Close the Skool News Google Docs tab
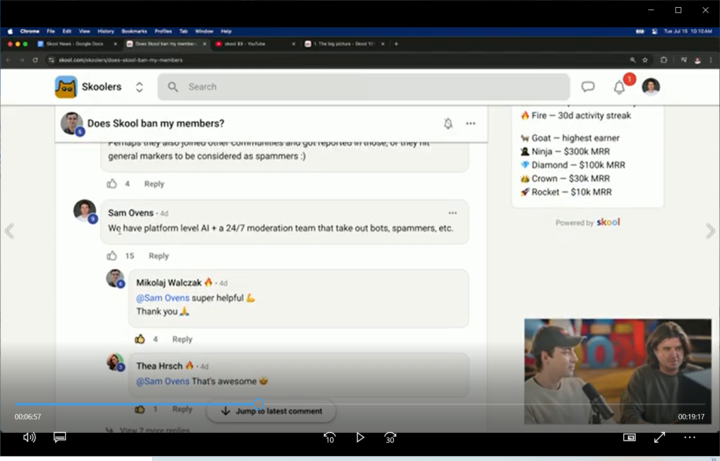The image size is (720, 461). click(115, 44)
